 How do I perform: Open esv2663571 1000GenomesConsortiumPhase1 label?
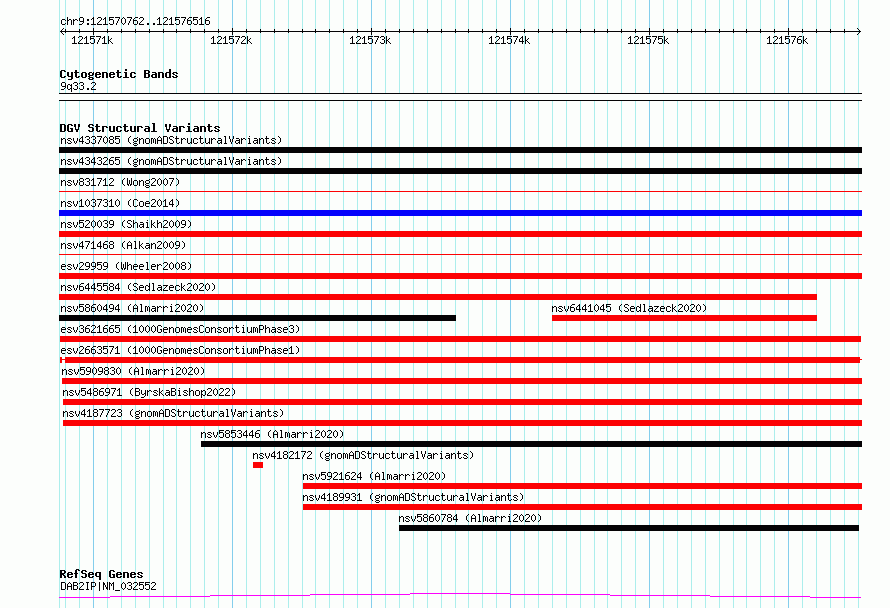180,350
